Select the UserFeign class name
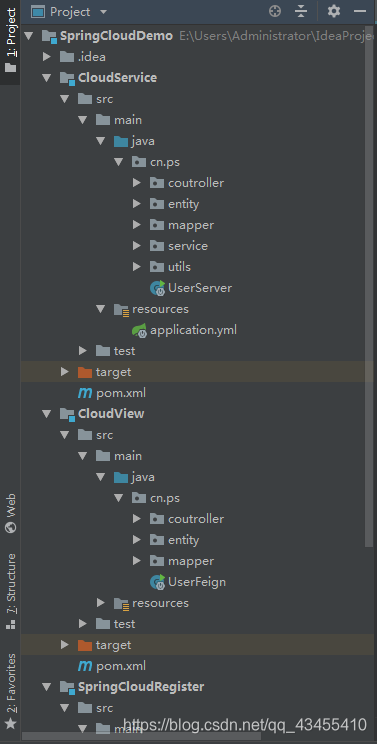The width and height of the screenshot is (377, 744). pos(197,582)
